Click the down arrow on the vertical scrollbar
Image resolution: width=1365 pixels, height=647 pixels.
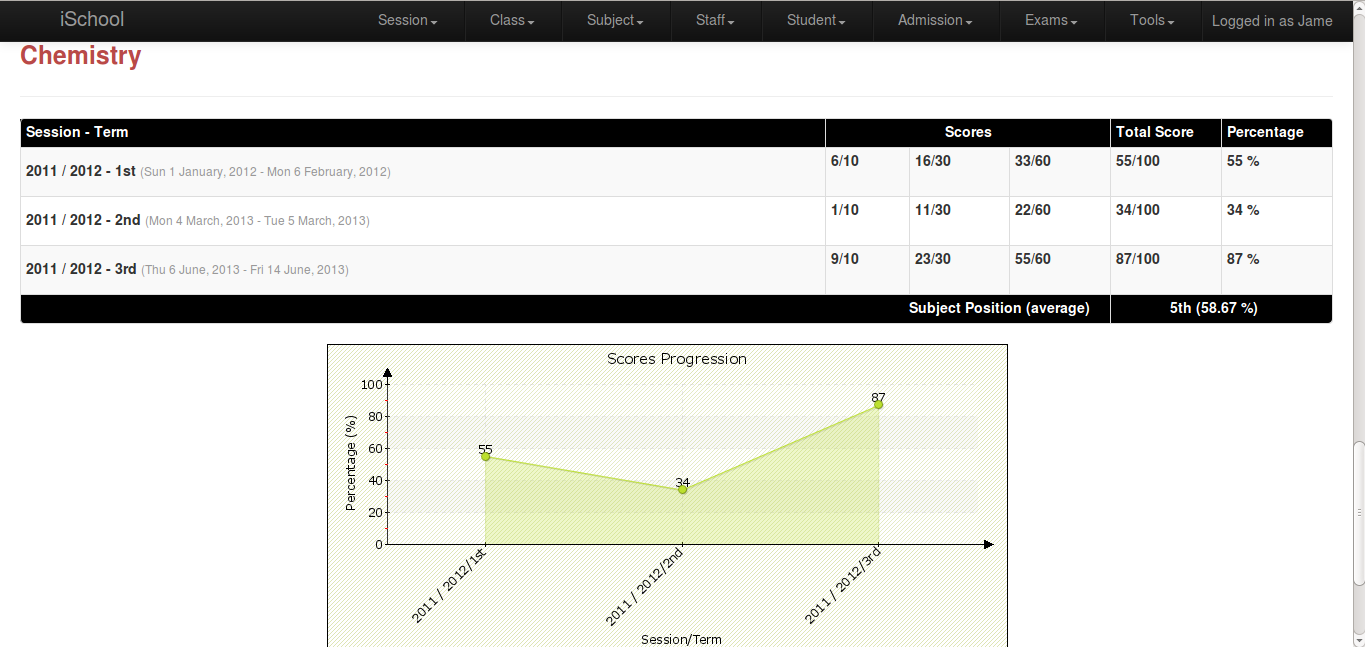[x=1358, y=640]
